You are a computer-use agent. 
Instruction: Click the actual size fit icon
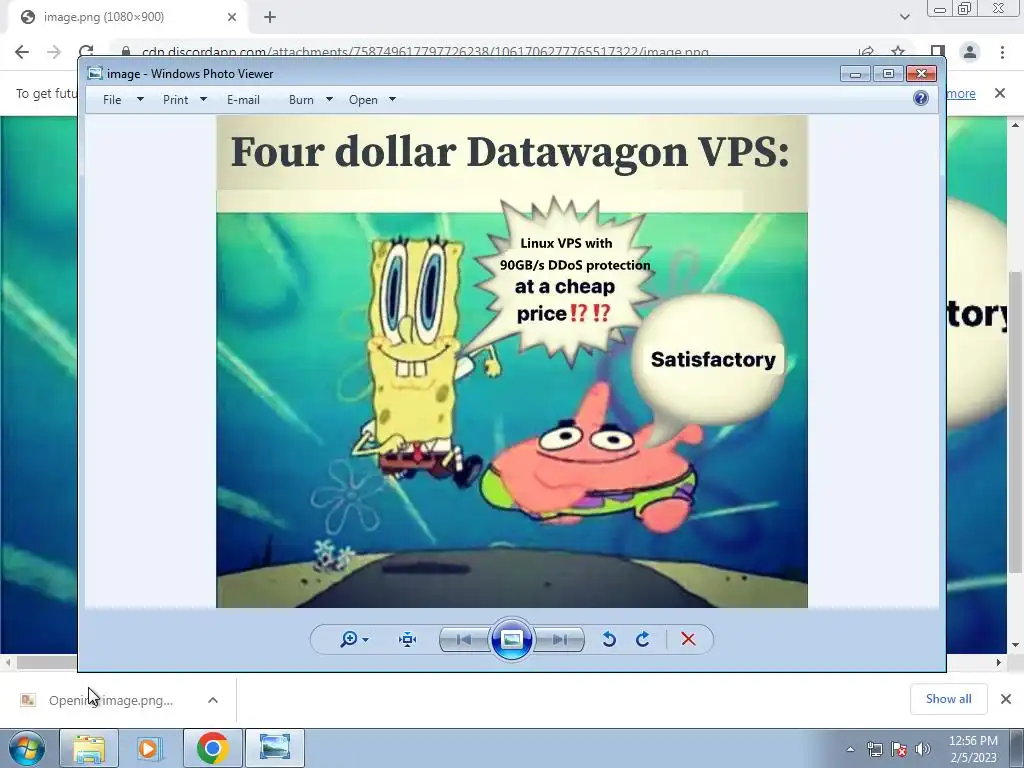(408, 639)
